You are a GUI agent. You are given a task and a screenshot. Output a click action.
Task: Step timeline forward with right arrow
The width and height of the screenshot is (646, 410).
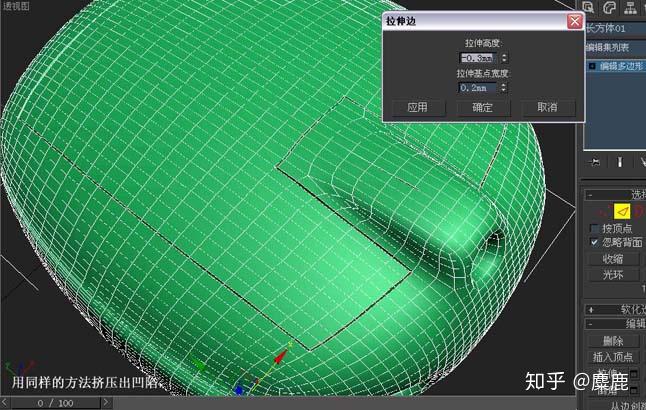[106, 403]
